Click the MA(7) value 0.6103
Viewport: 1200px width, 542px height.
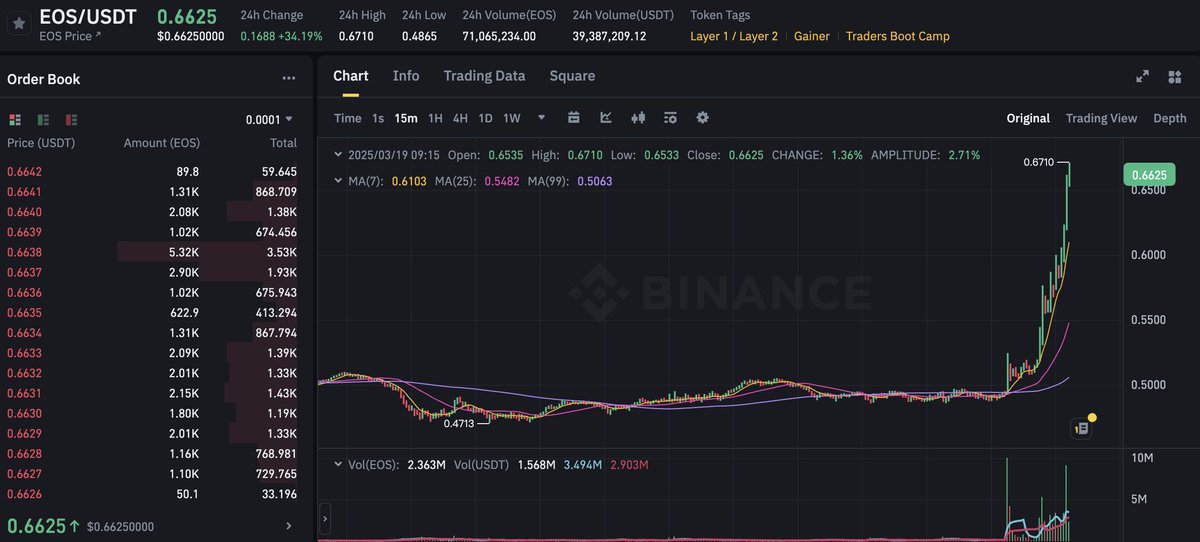click(411, 181)
